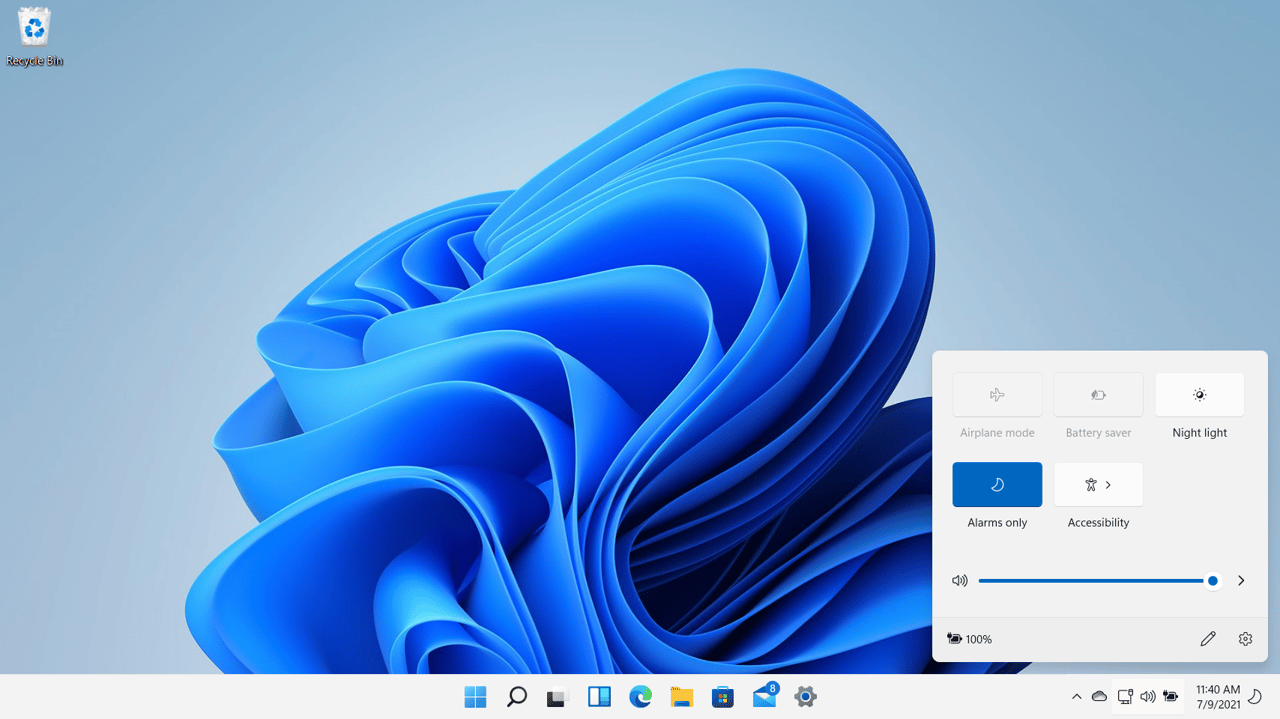Expand hidden icons in the system tray
Viewport: 1280px width, 719px height.
[x=1076, y=696]
